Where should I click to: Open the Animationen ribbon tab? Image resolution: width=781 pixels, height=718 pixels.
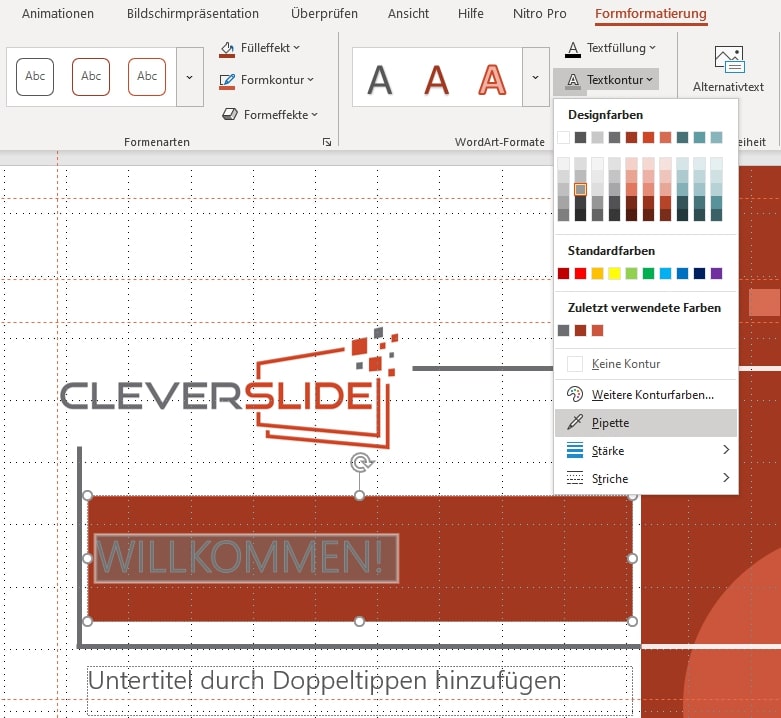58,13
